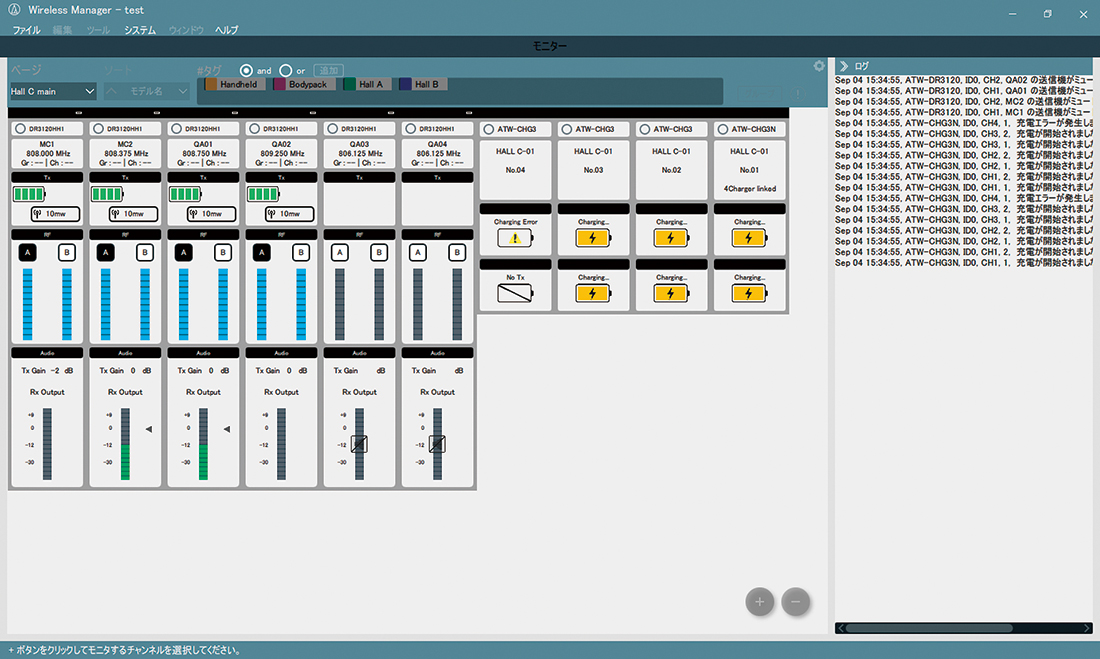
Task: Click Wireless Manager app logo icon
Action: coord(14,10)
